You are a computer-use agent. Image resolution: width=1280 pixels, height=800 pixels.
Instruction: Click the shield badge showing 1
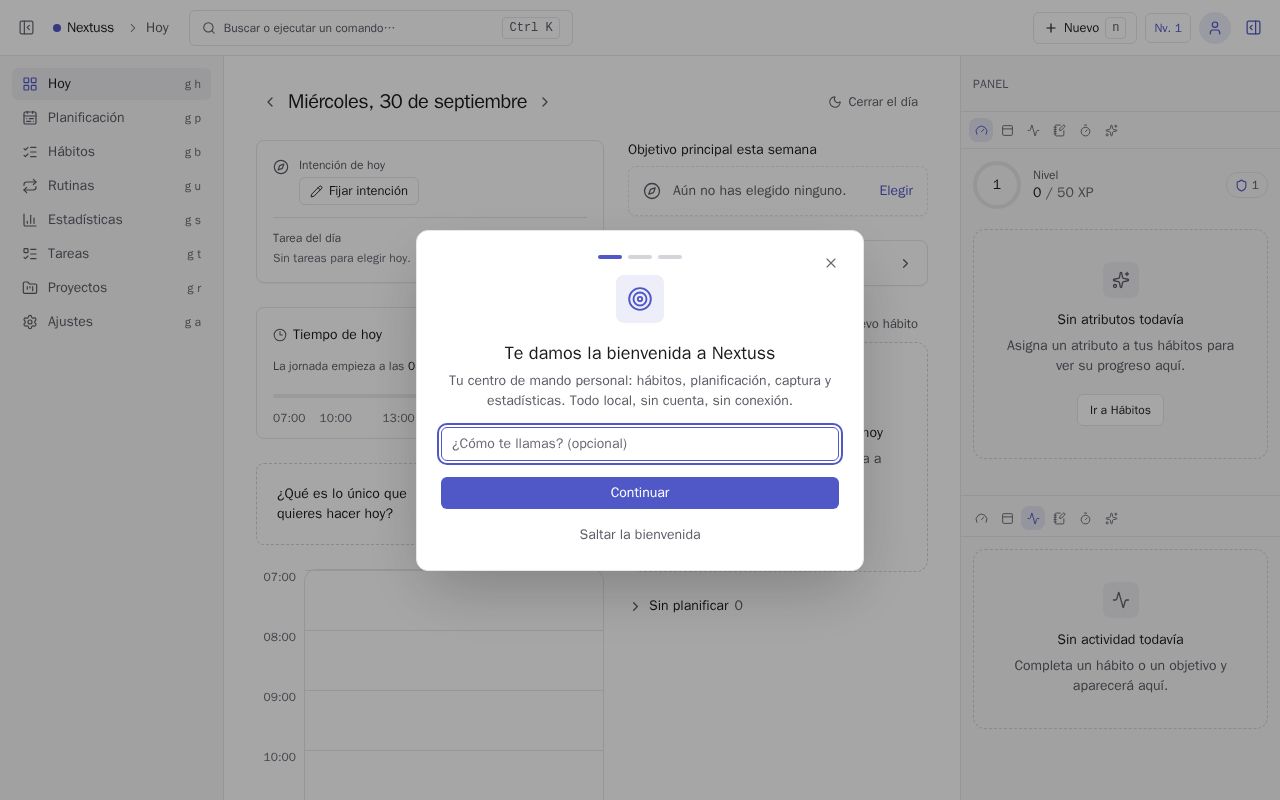pos(1247,185)
